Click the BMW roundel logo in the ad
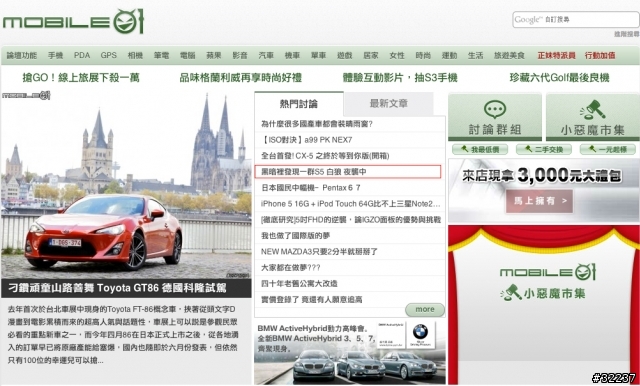 tap(420, 332)
